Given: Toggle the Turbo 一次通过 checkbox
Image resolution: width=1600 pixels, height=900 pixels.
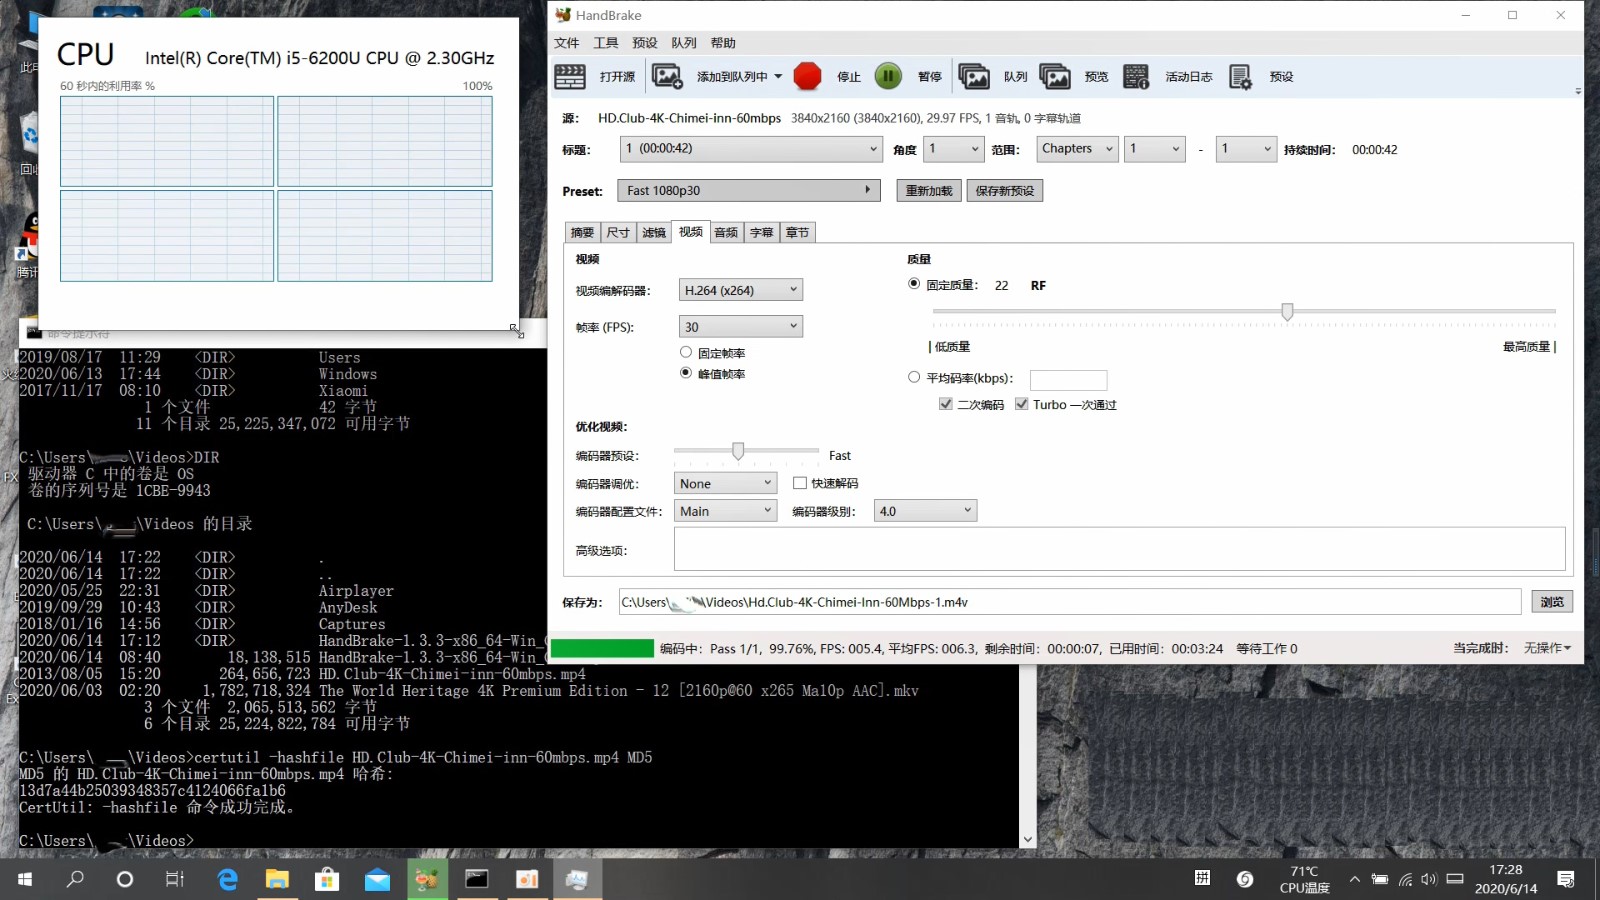Looking at the screenshot, I should coord(1021,404).
